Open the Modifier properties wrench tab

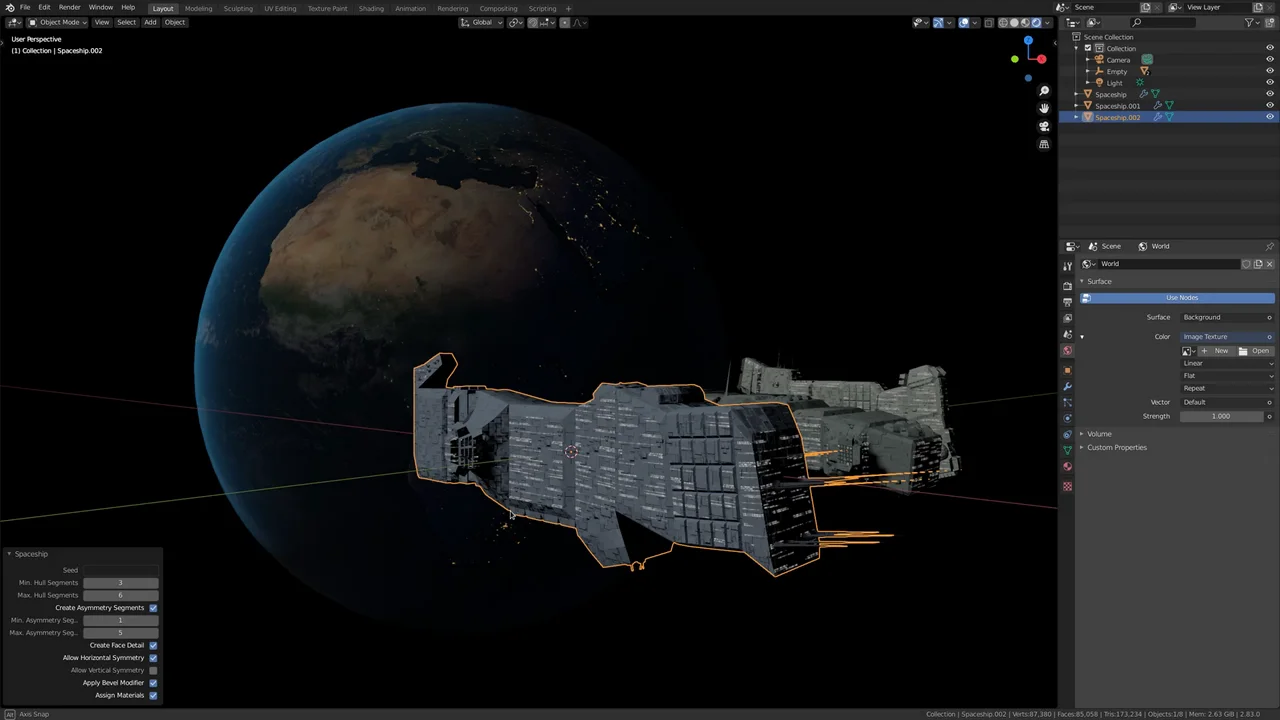click(1067, 386)
